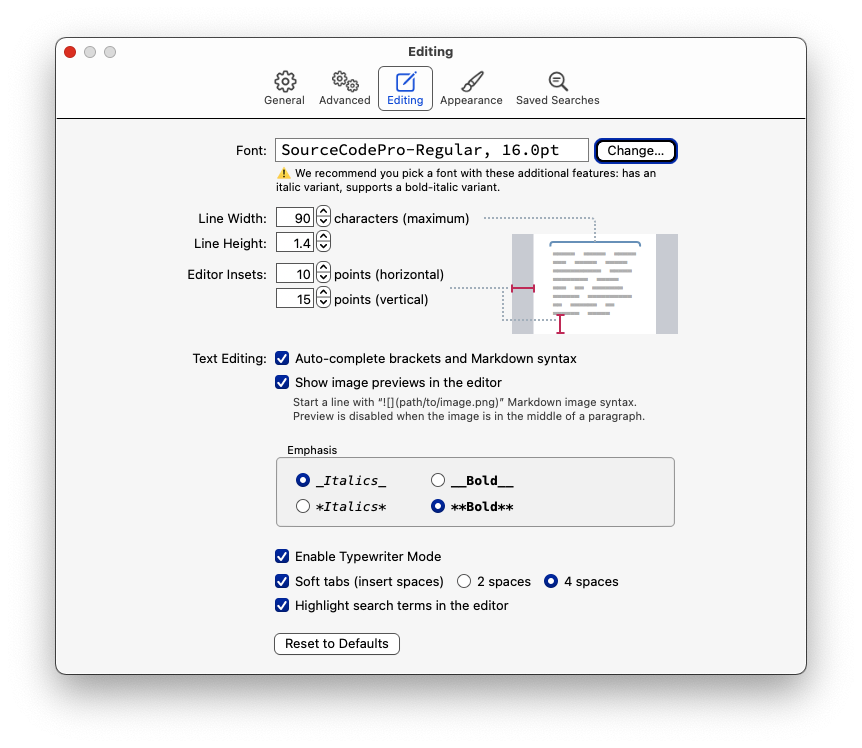Switch to the Advanced settings pane
Screen dimensions: 862x748
pyautogui.click(x=344, y=88)
